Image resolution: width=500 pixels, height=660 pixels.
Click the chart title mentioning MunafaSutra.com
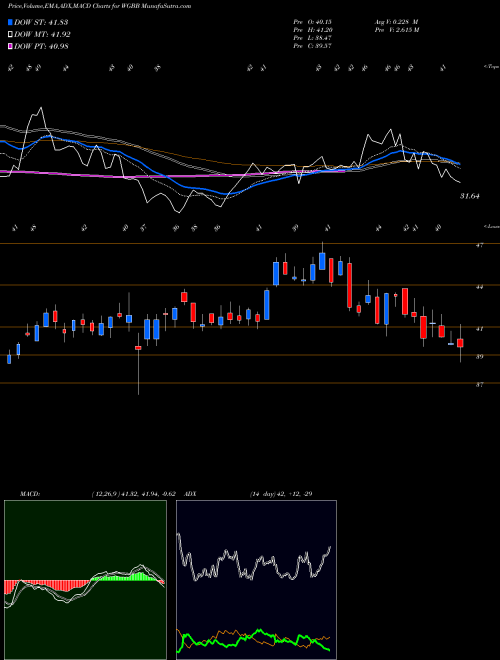(x=99, y=6)
